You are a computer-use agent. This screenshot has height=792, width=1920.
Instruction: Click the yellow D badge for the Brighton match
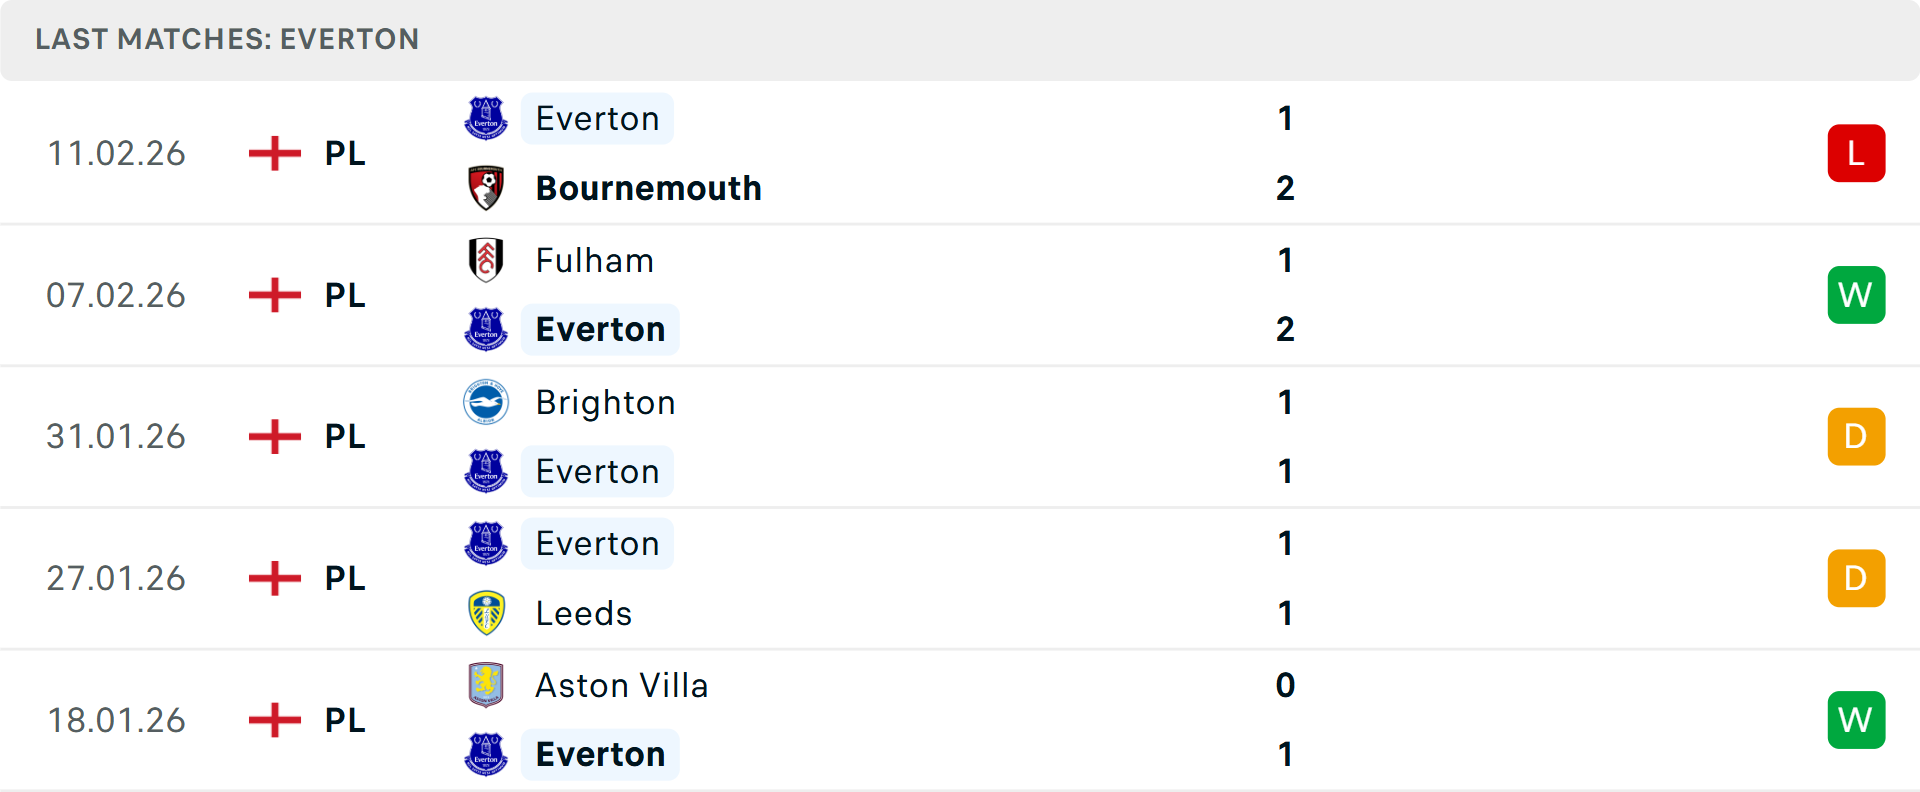click(1856, 436)
